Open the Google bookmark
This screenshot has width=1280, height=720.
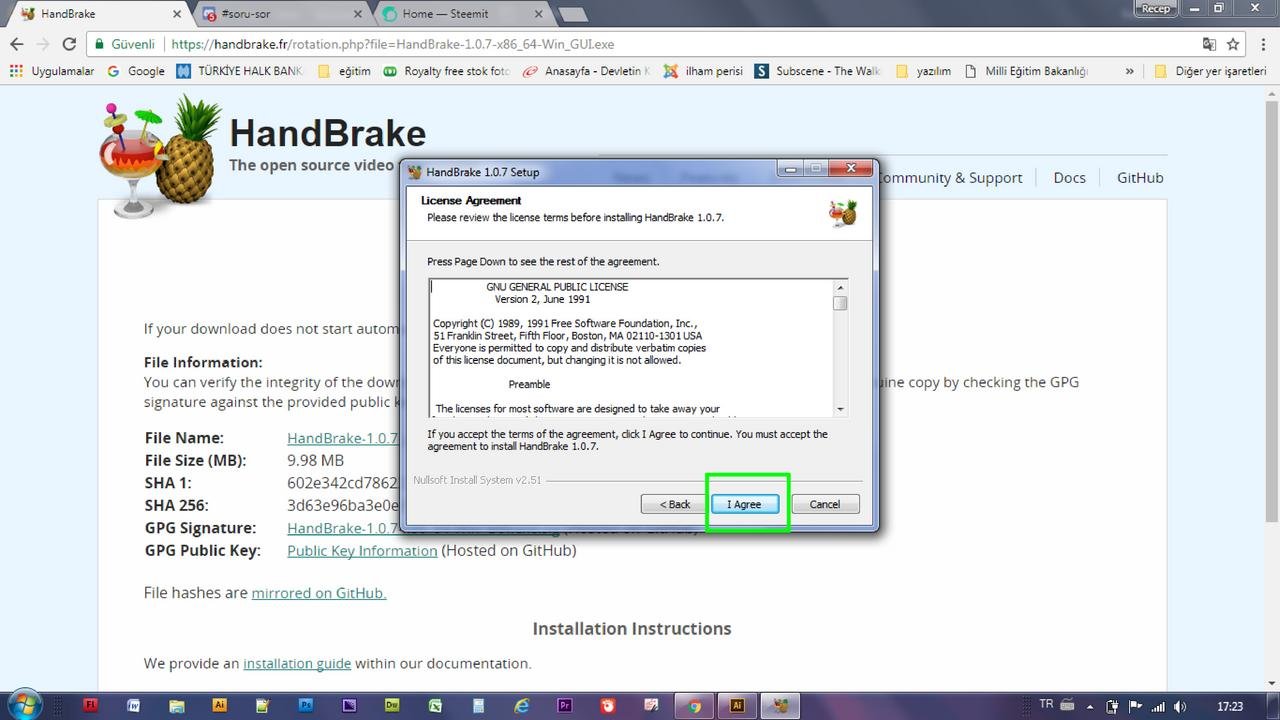point(136,71)
